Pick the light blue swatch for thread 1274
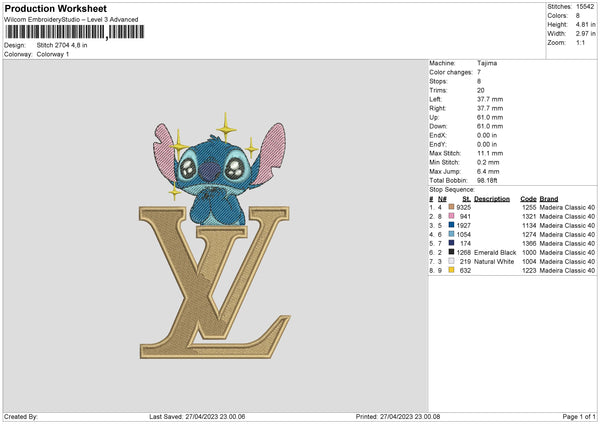This screenshot has width=600, height=424. click(451, 234)
